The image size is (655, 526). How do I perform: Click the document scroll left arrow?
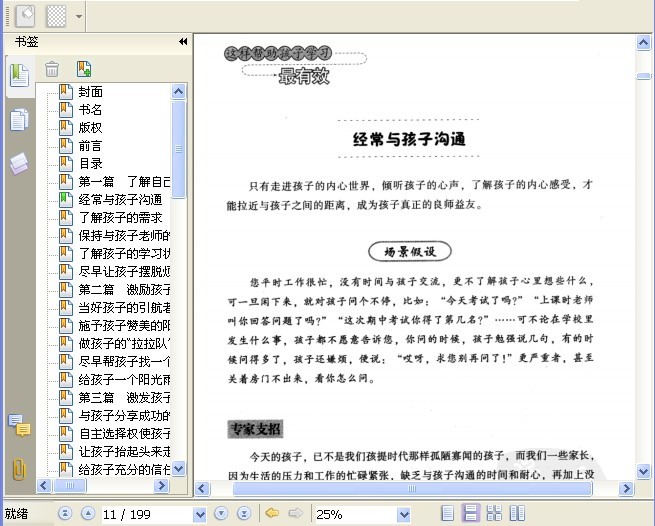[x=202, y=488]
